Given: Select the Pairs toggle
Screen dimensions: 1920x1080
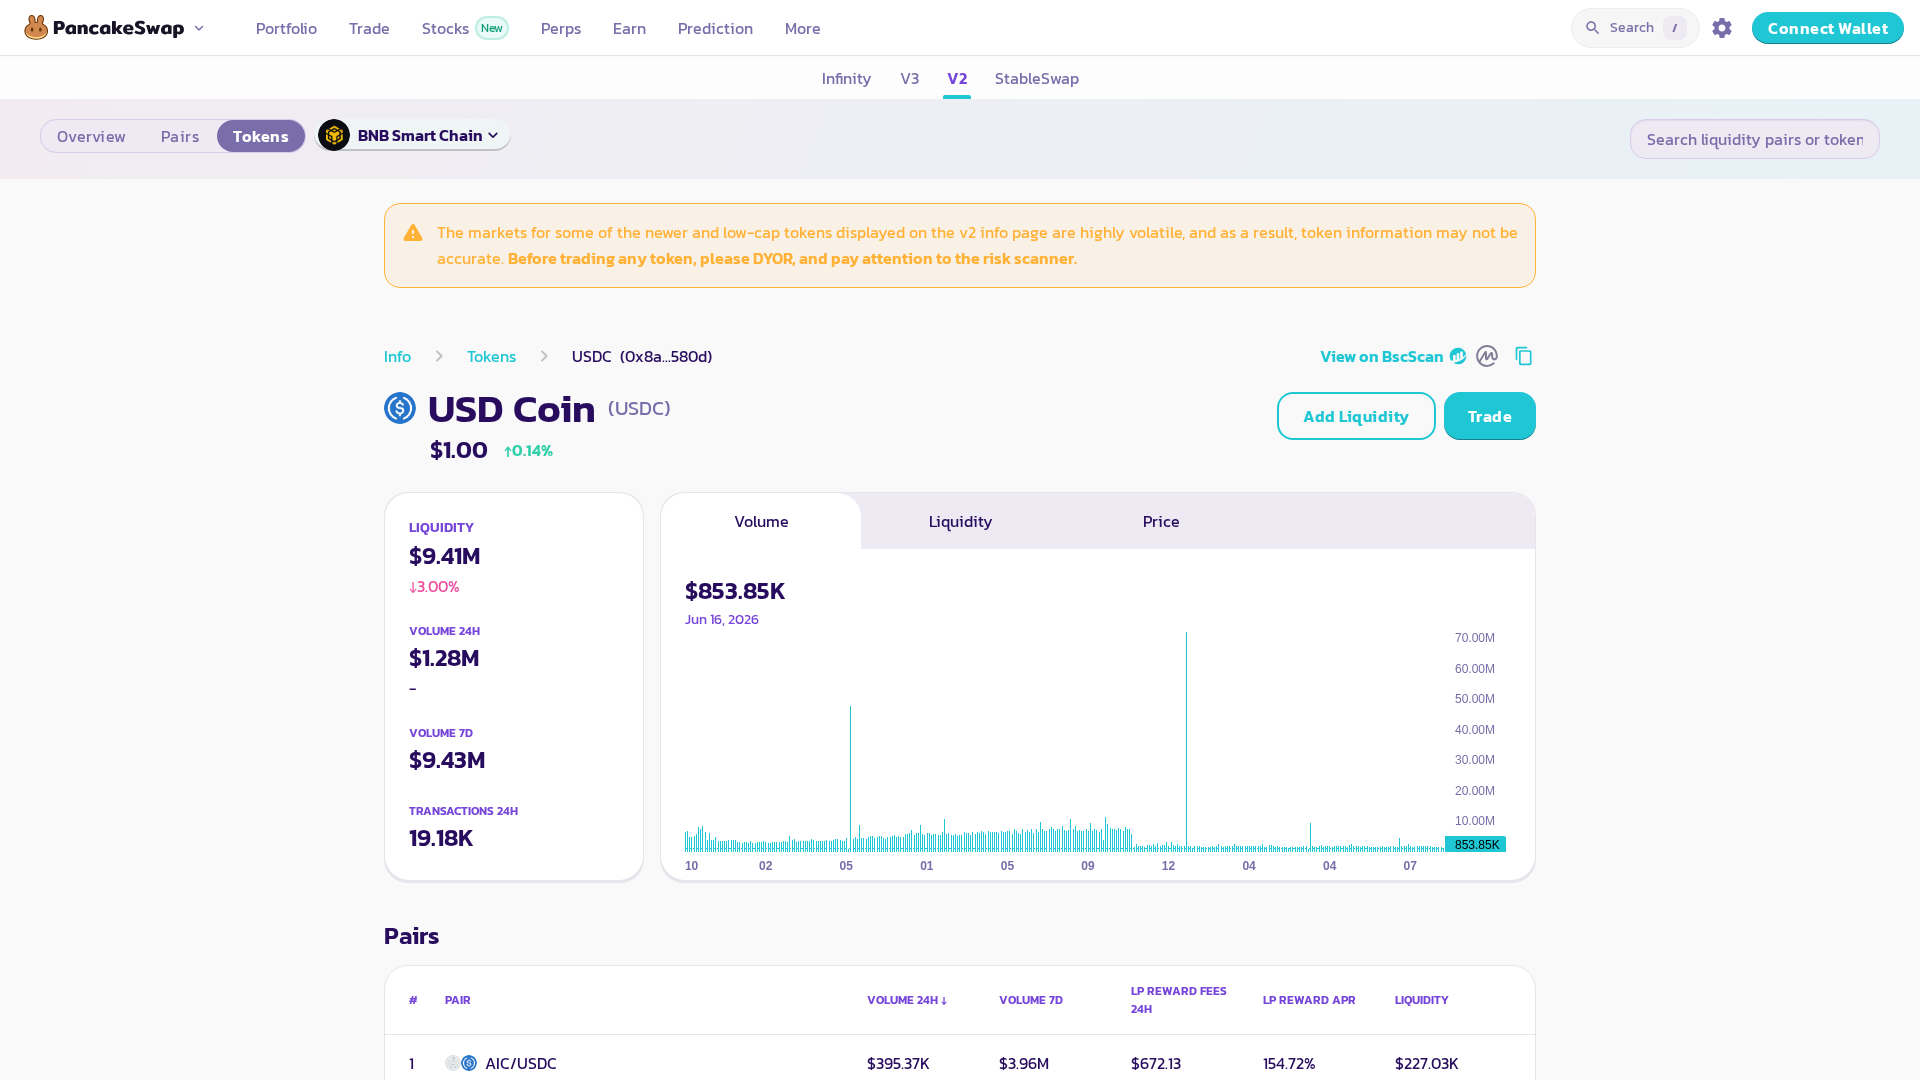Looking at the screenshot, I should point(180,136).
